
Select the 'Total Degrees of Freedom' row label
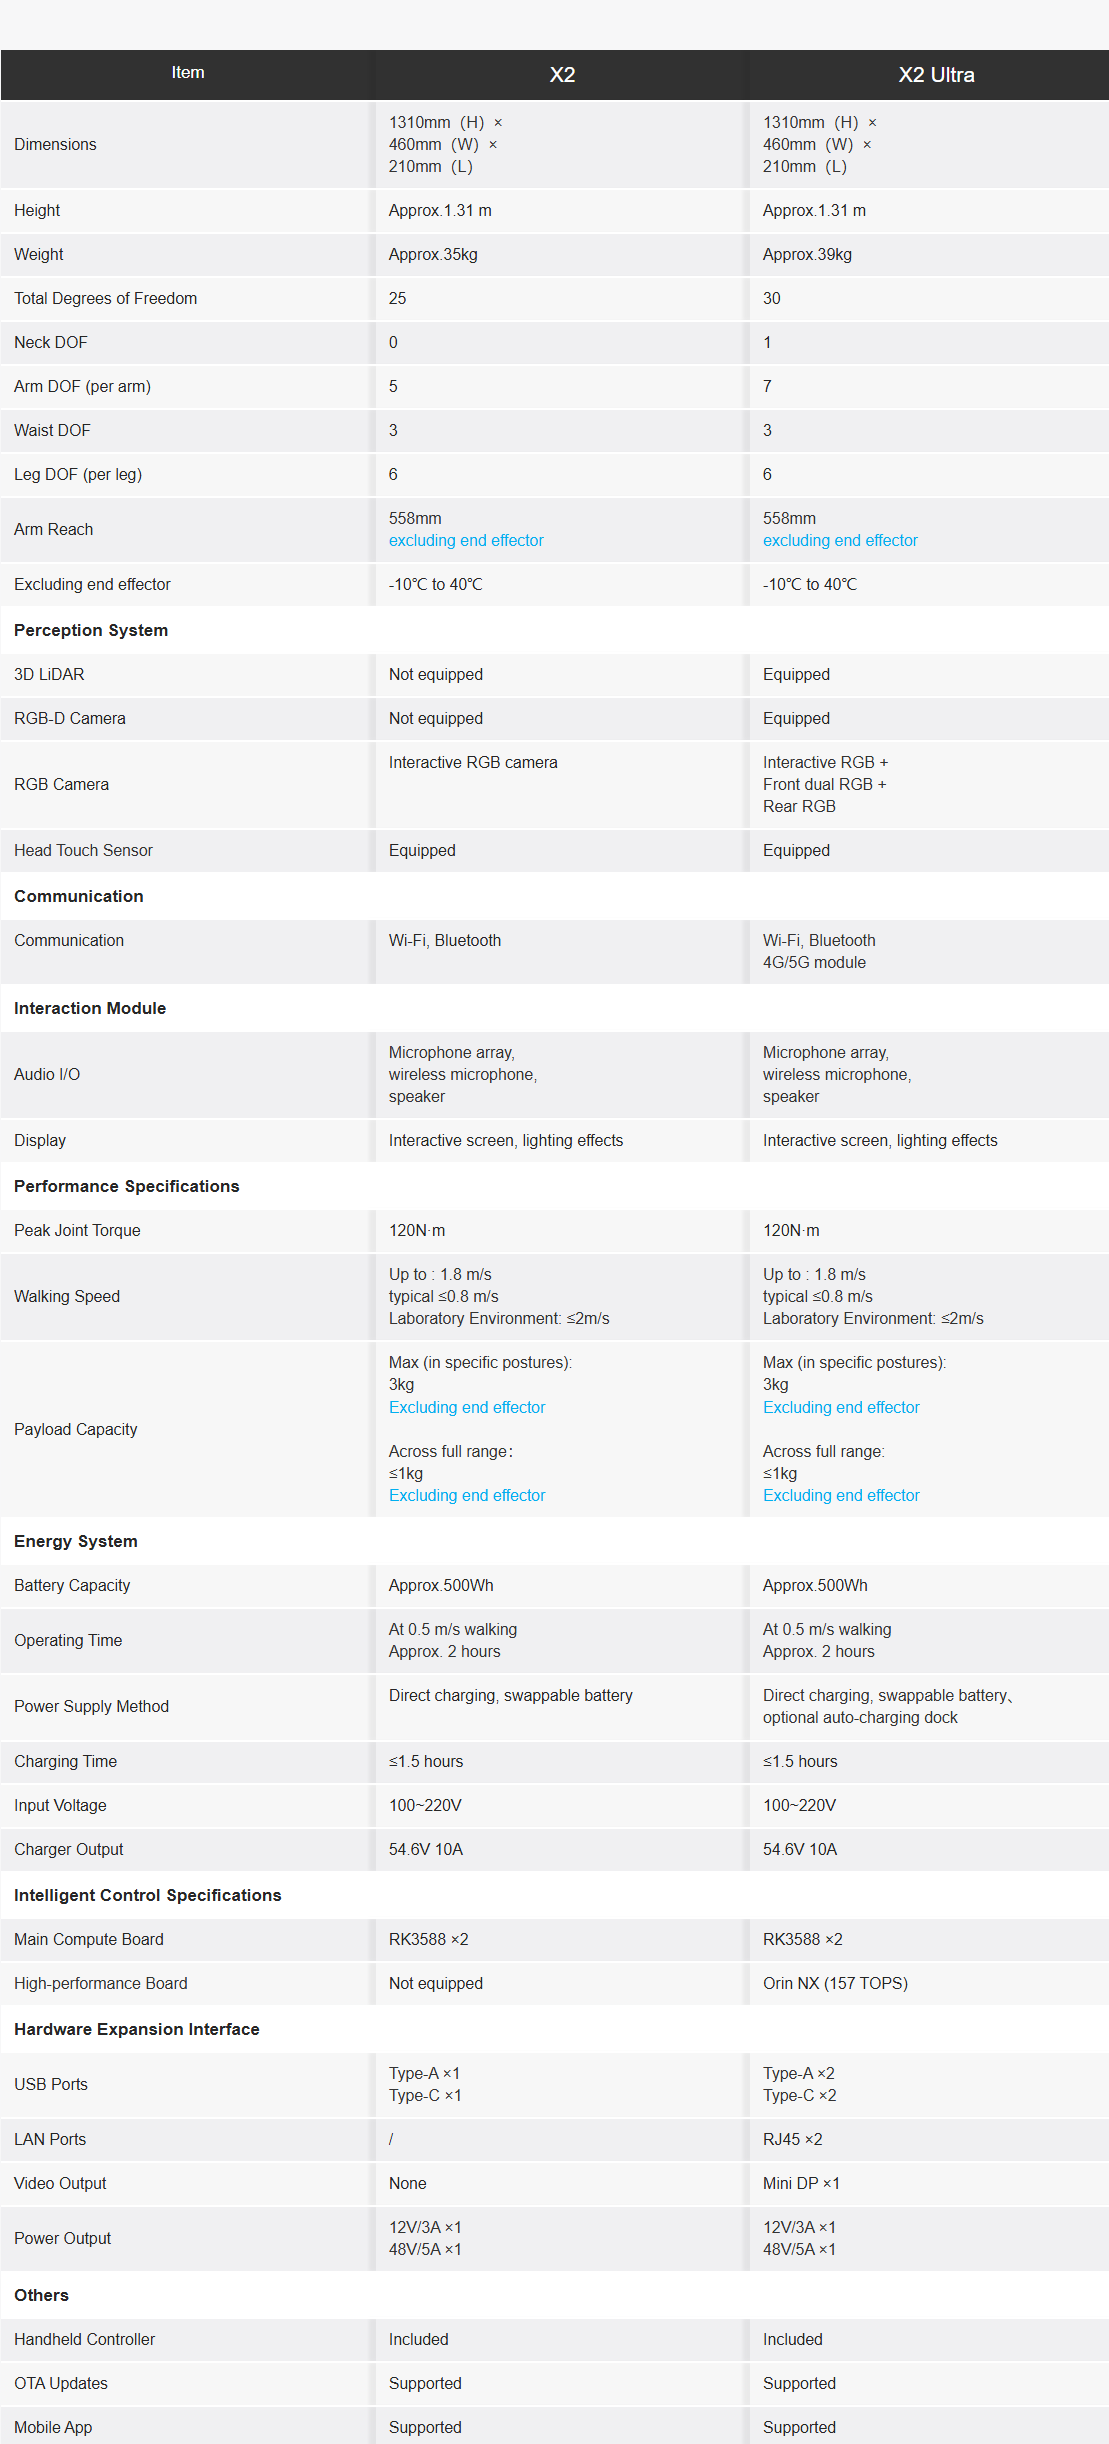pyautogui.click(x=106, y=299)
